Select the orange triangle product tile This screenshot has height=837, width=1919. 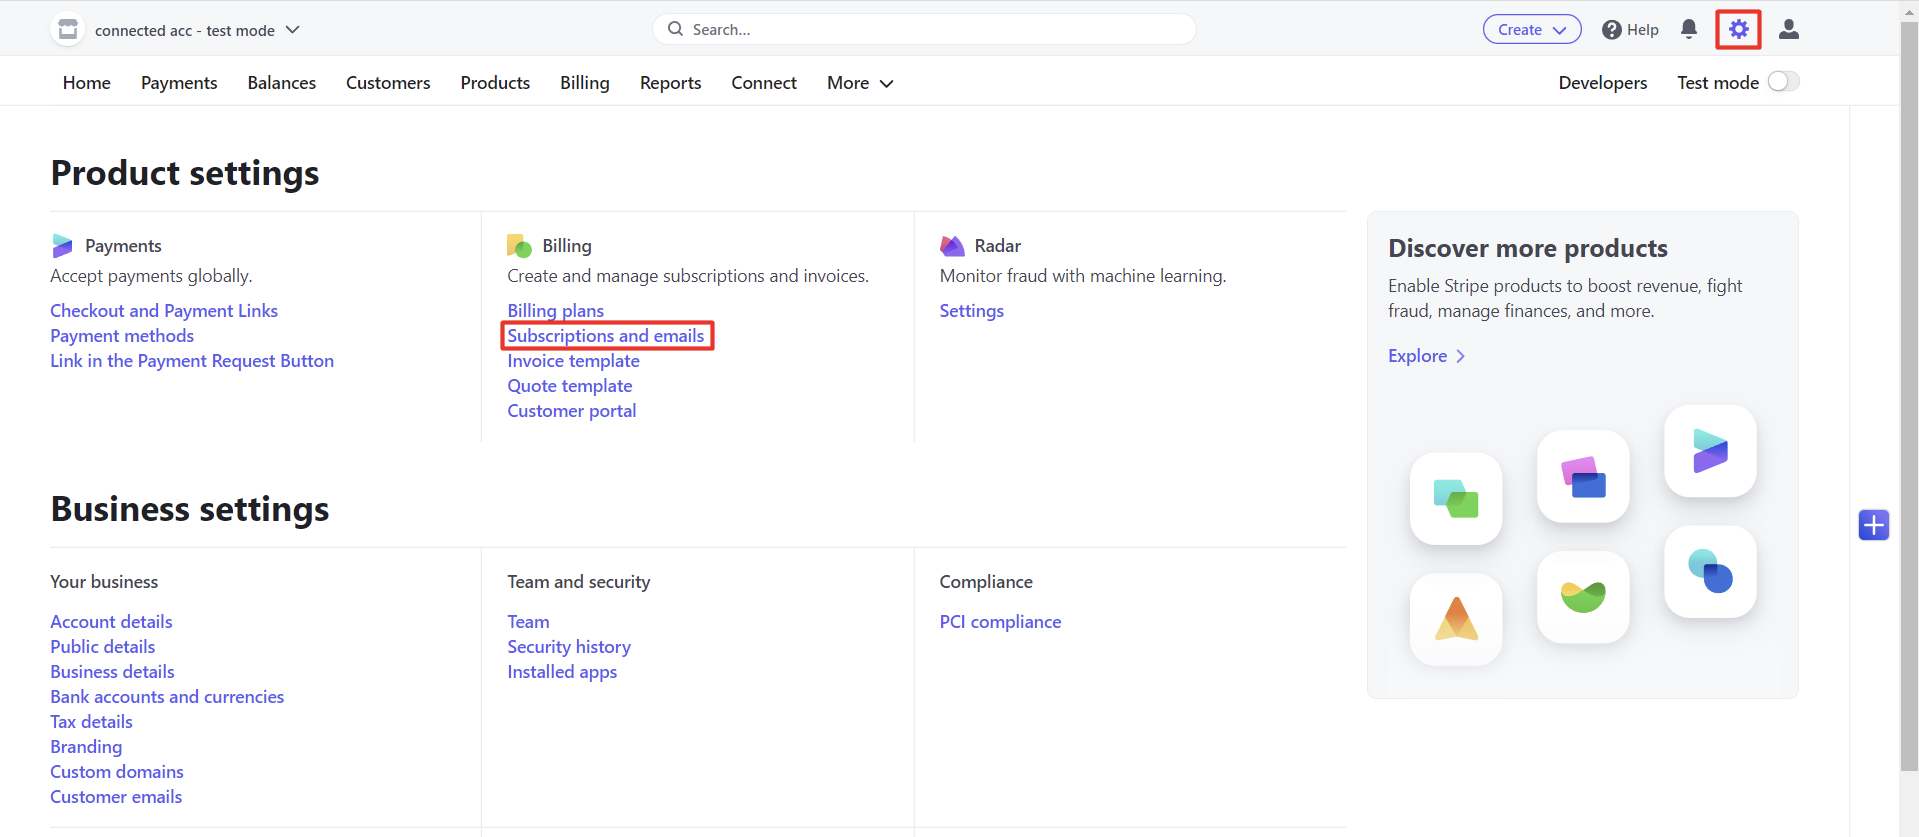tap(1456, 619)
